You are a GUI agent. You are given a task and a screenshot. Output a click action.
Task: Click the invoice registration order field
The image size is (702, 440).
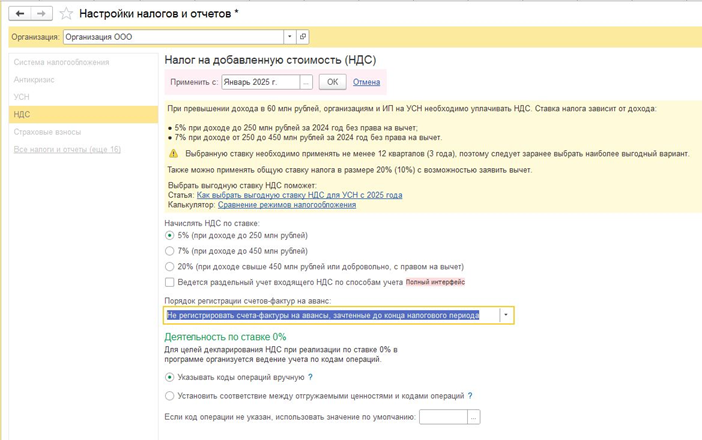point(331,315)
